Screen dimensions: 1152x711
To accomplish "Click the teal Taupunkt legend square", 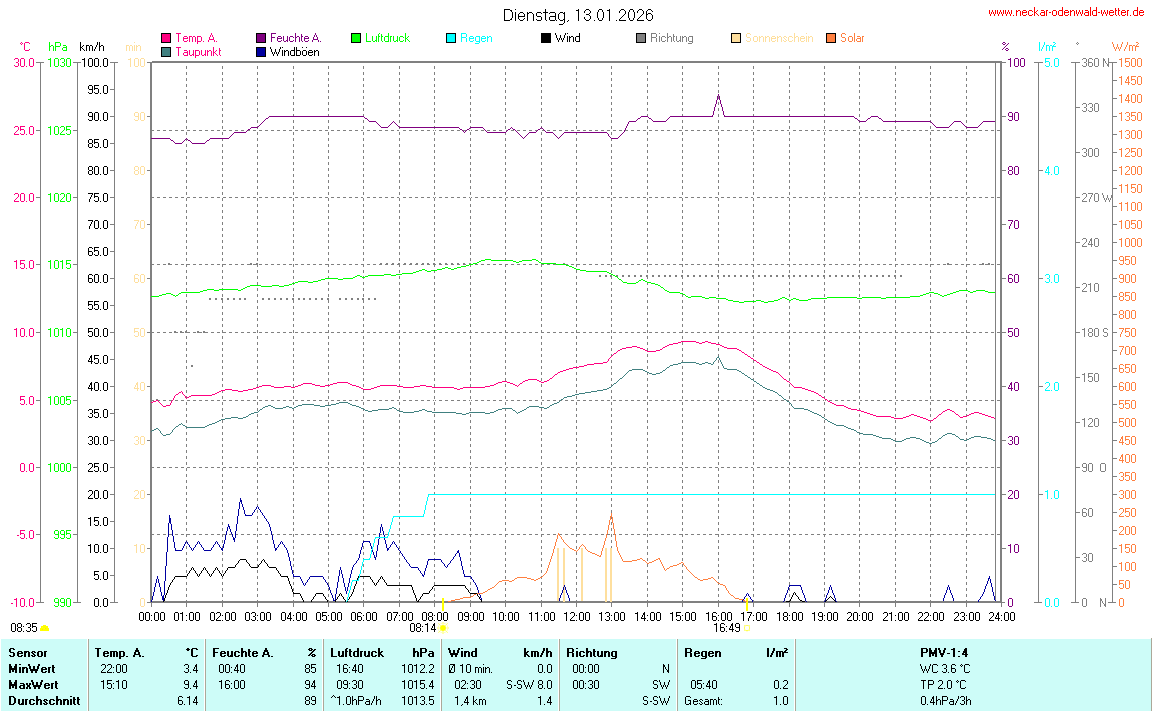I will click(x=166, y=51).
